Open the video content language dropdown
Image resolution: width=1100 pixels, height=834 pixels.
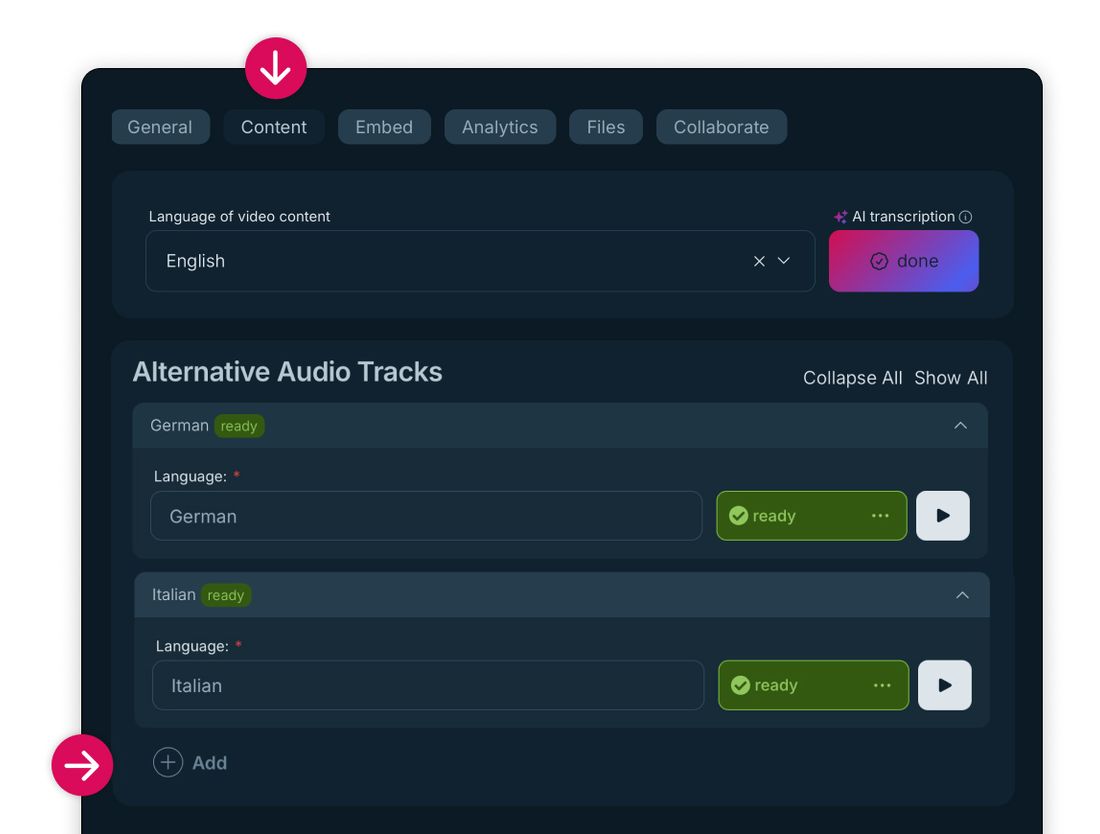[x=784, y=261]
